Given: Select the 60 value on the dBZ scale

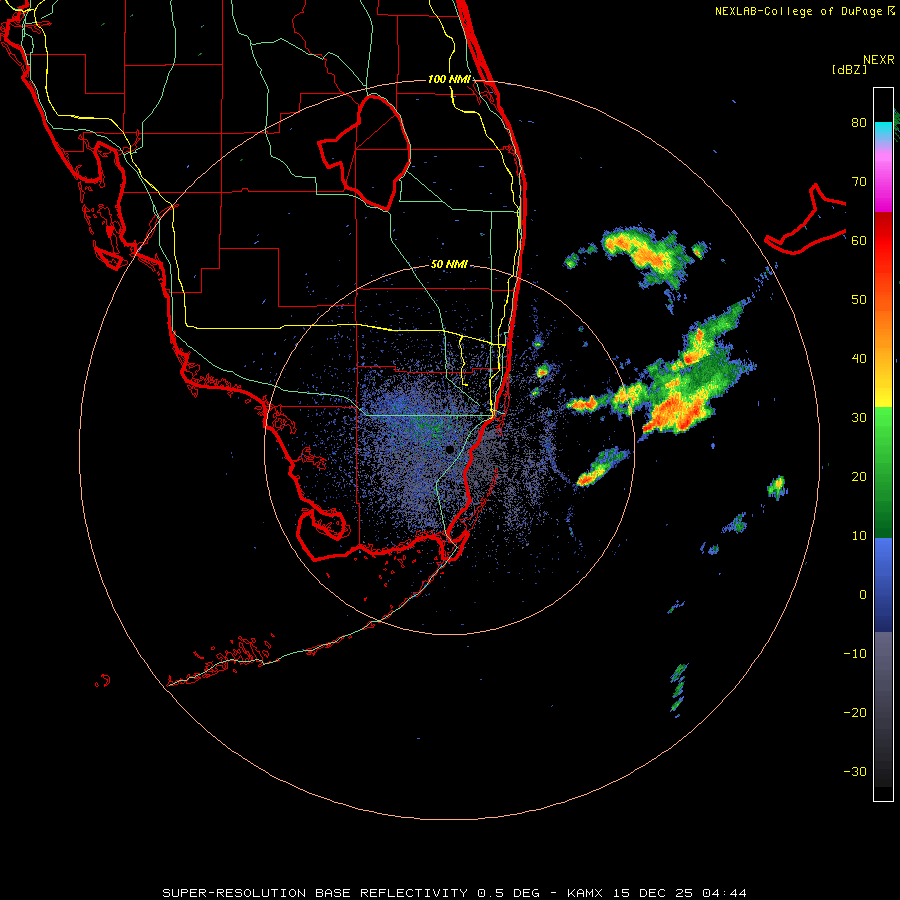Looking at the screenshot, I should pyautogui.click(x=859, y=240).
